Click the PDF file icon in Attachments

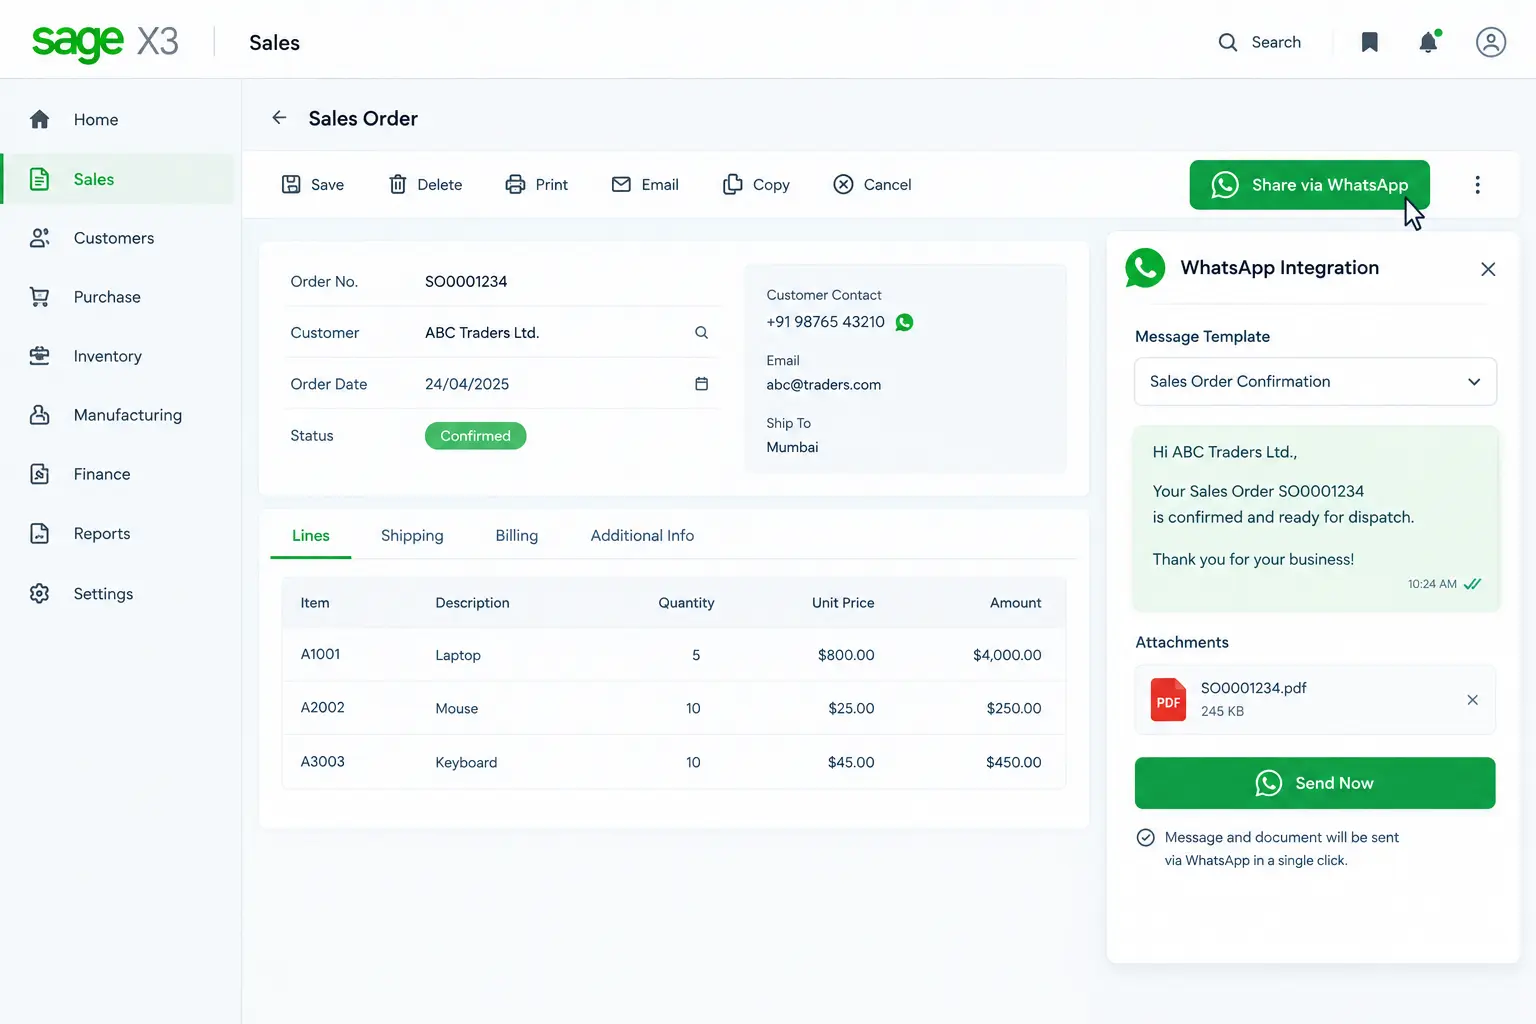coord(1168,700)
